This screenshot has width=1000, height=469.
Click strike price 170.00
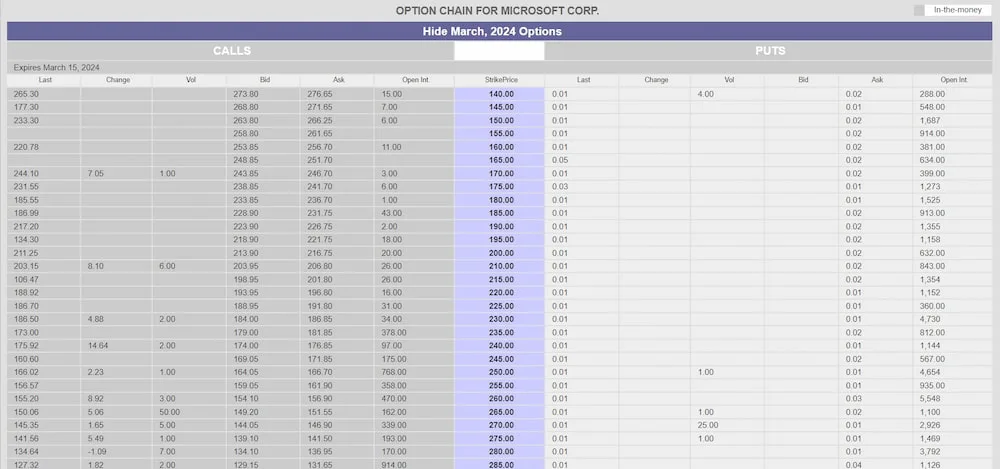point(501,174)
